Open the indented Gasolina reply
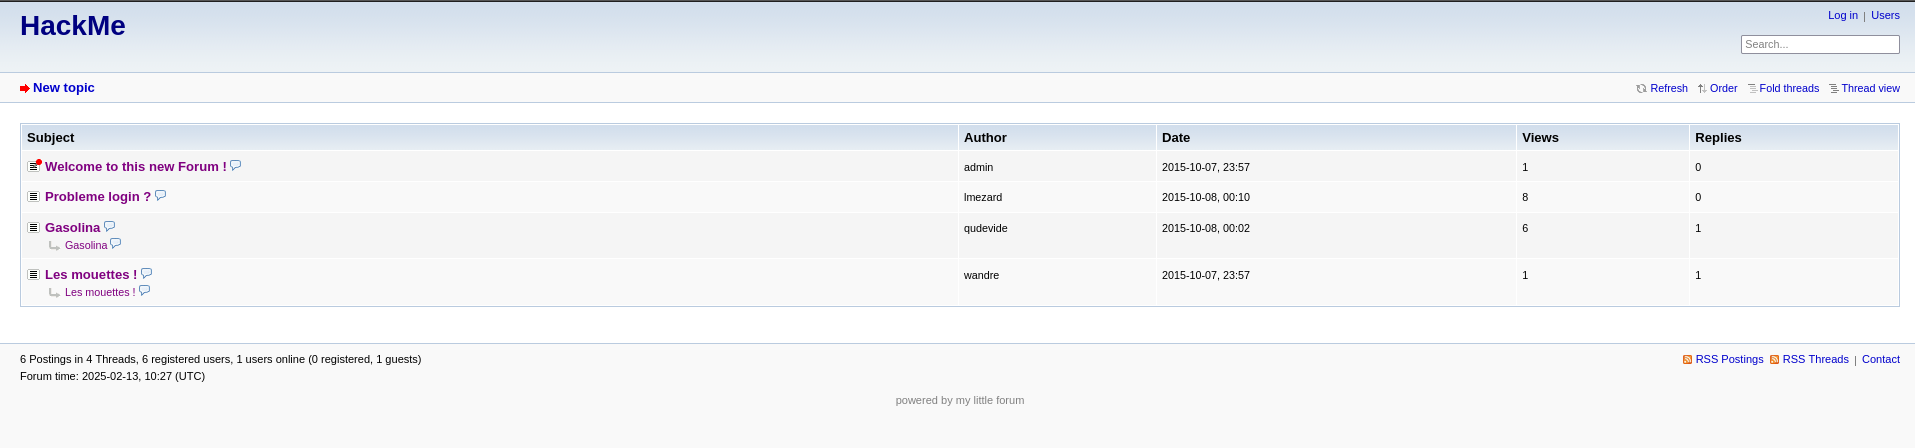This screenshot has width=1915, height=448. (x=86, y=245)
